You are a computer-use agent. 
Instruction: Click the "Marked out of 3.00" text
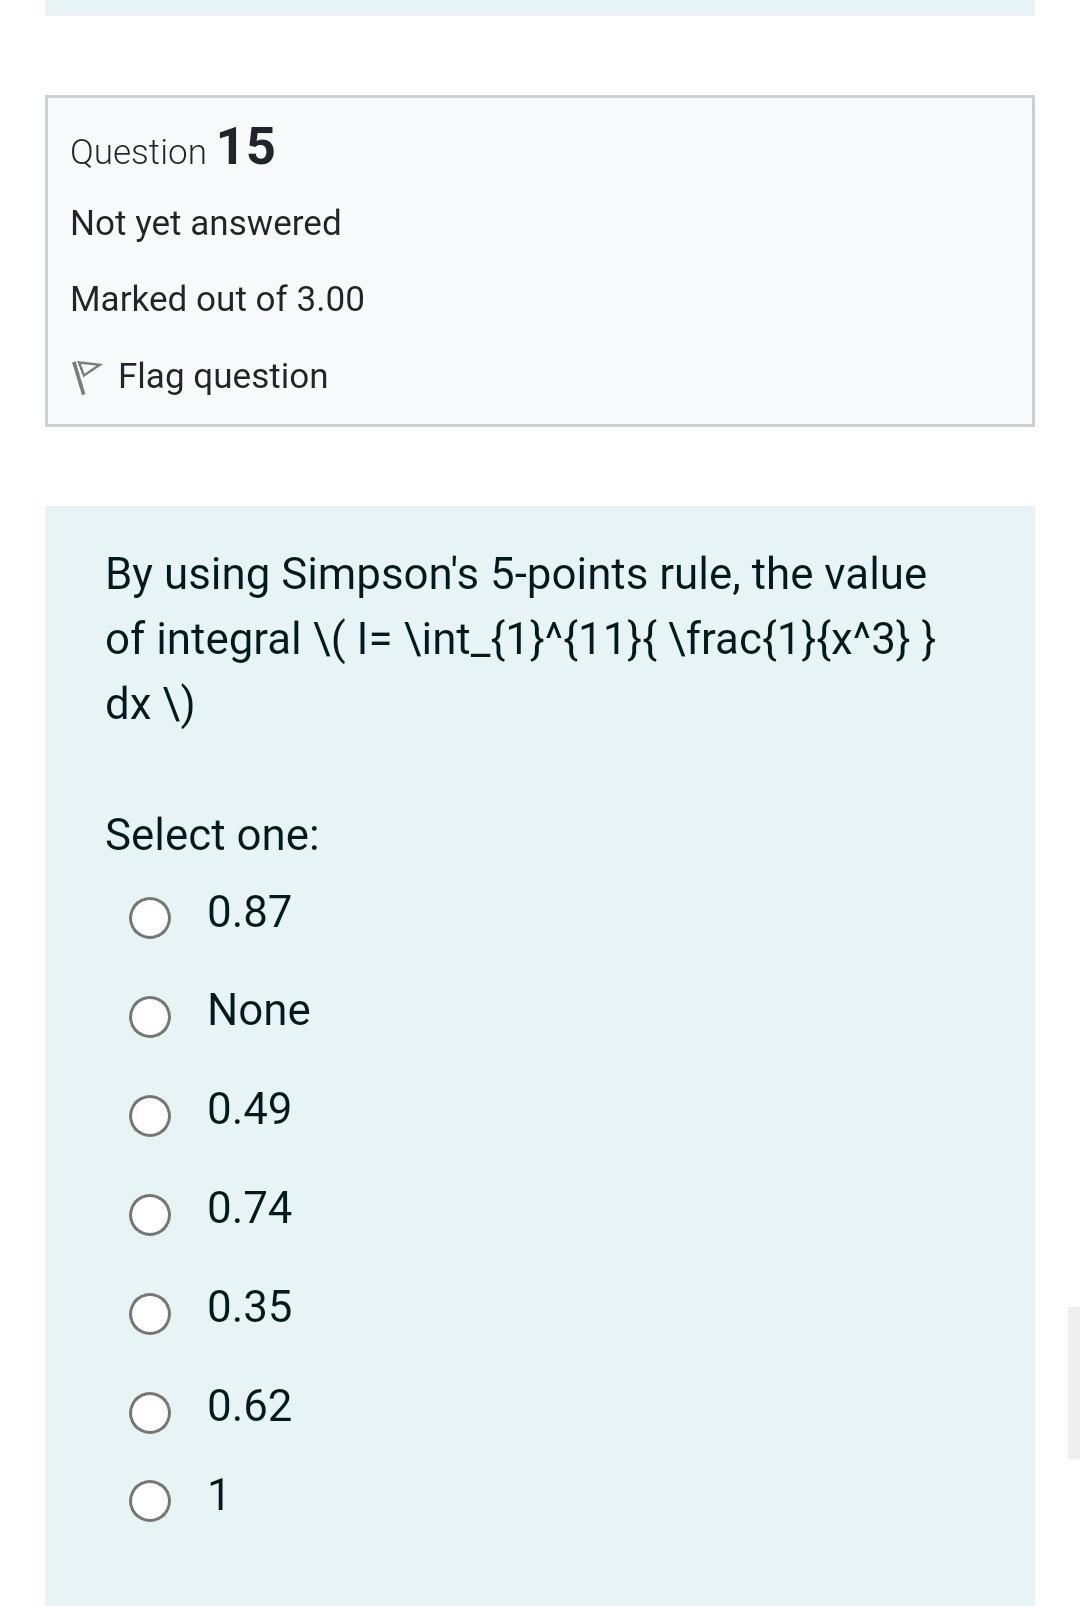[x=217, y=299]
